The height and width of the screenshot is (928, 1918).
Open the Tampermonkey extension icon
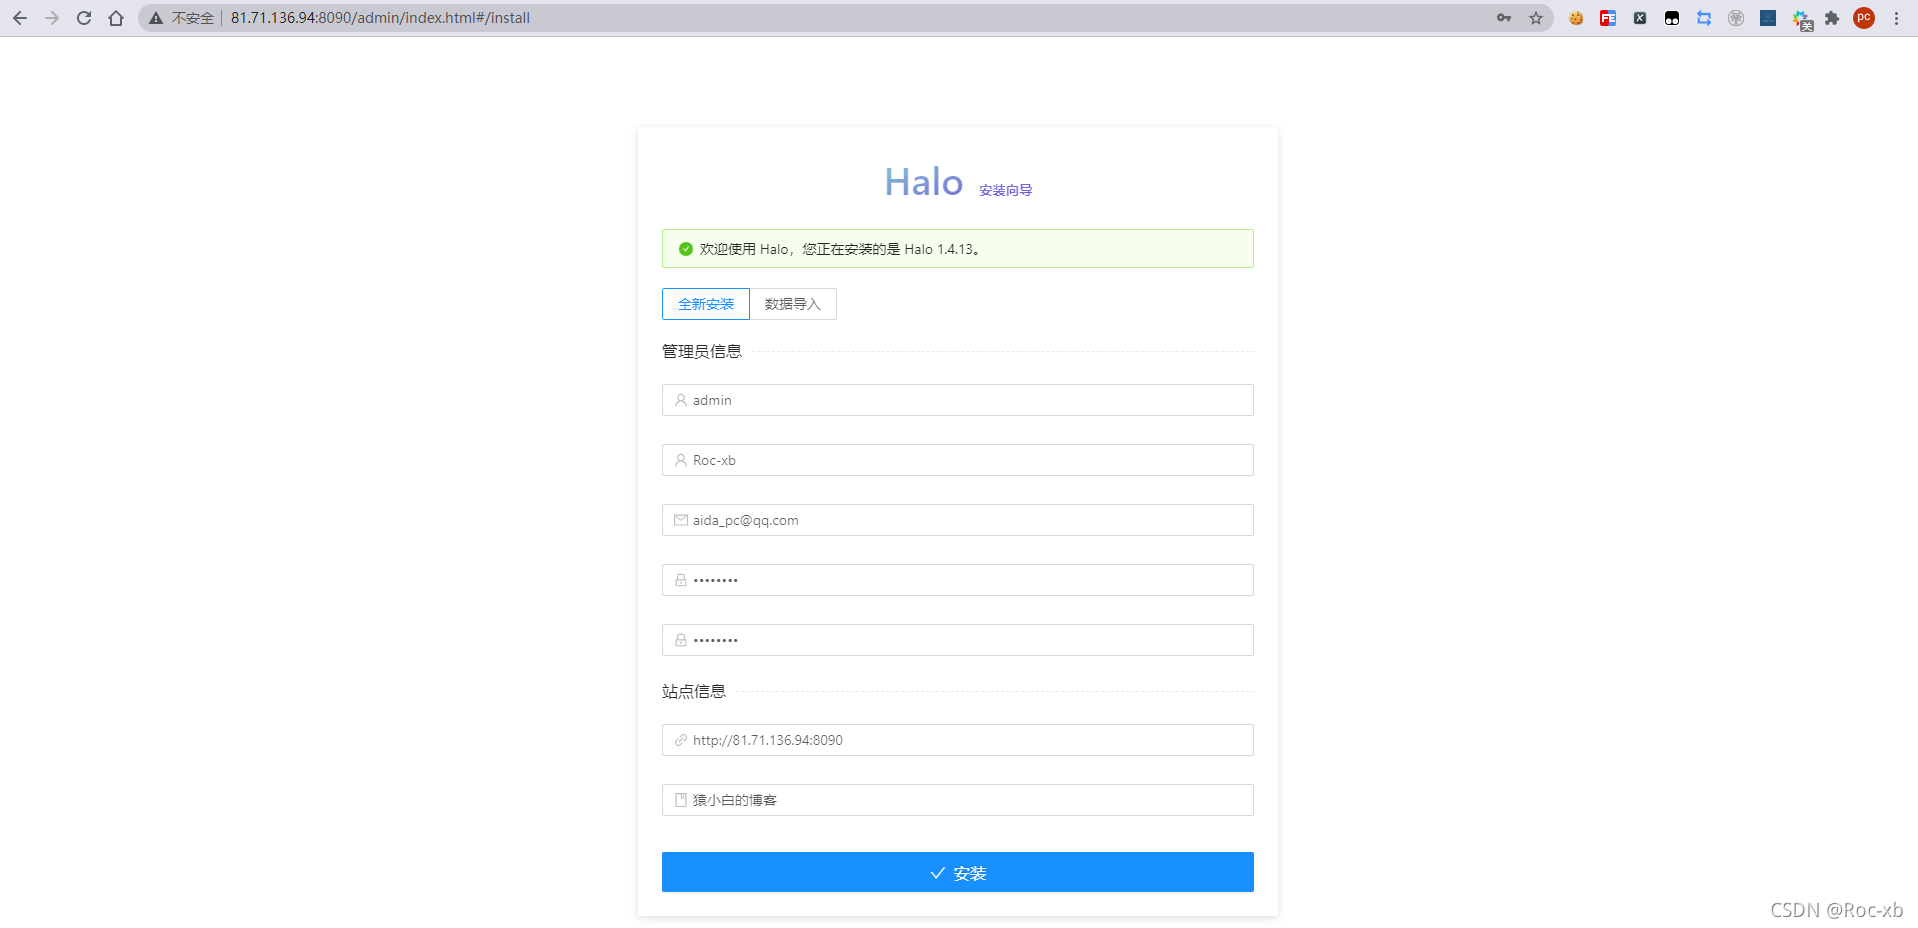click(x=1672, y=18)
